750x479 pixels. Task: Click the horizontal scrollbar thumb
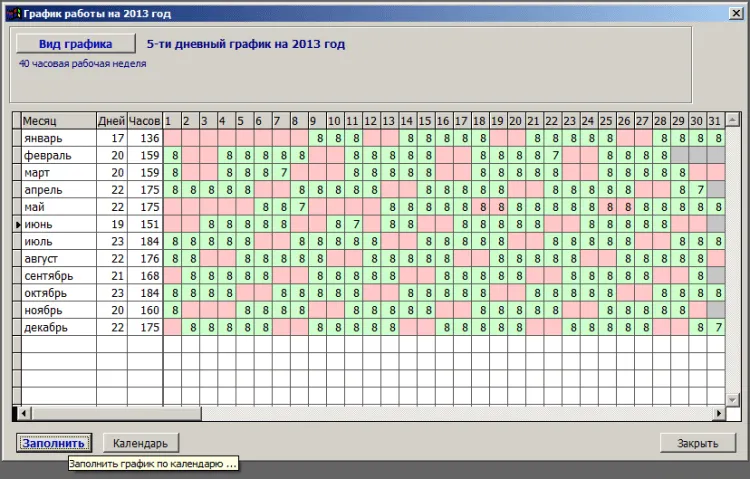(116, 413)
